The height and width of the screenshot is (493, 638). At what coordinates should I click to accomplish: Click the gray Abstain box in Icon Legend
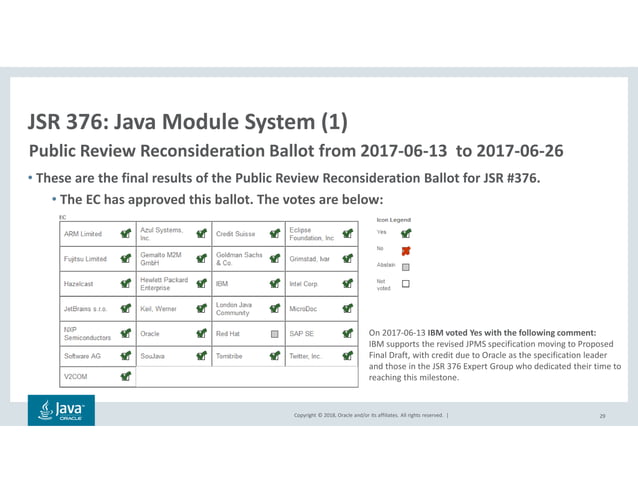[406, 267]
